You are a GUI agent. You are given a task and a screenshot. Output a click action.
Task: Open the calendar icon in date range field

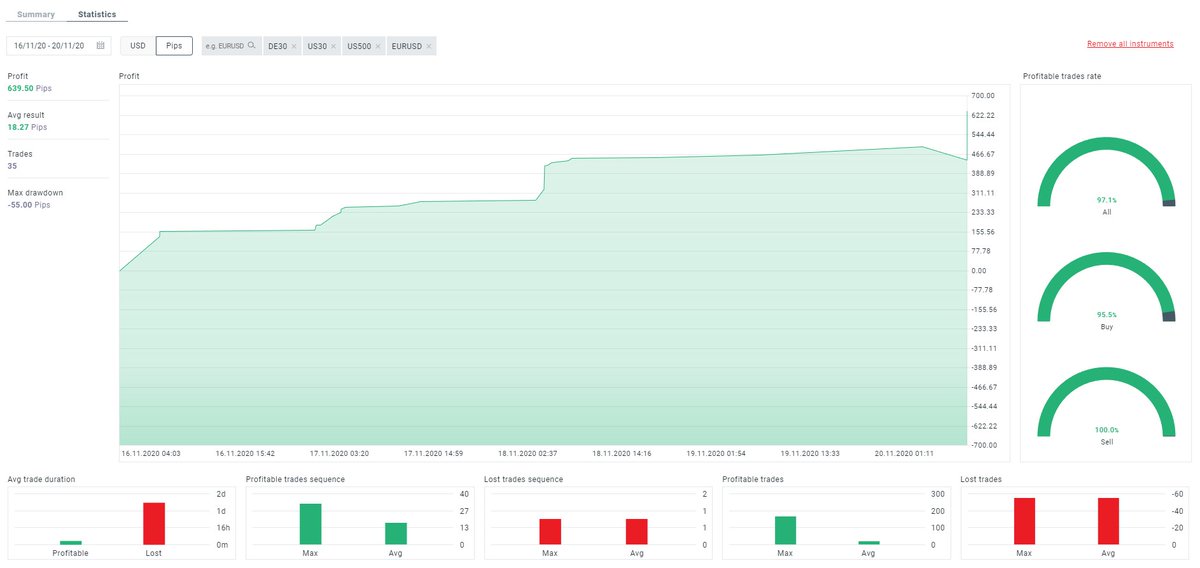pos(100,46)
